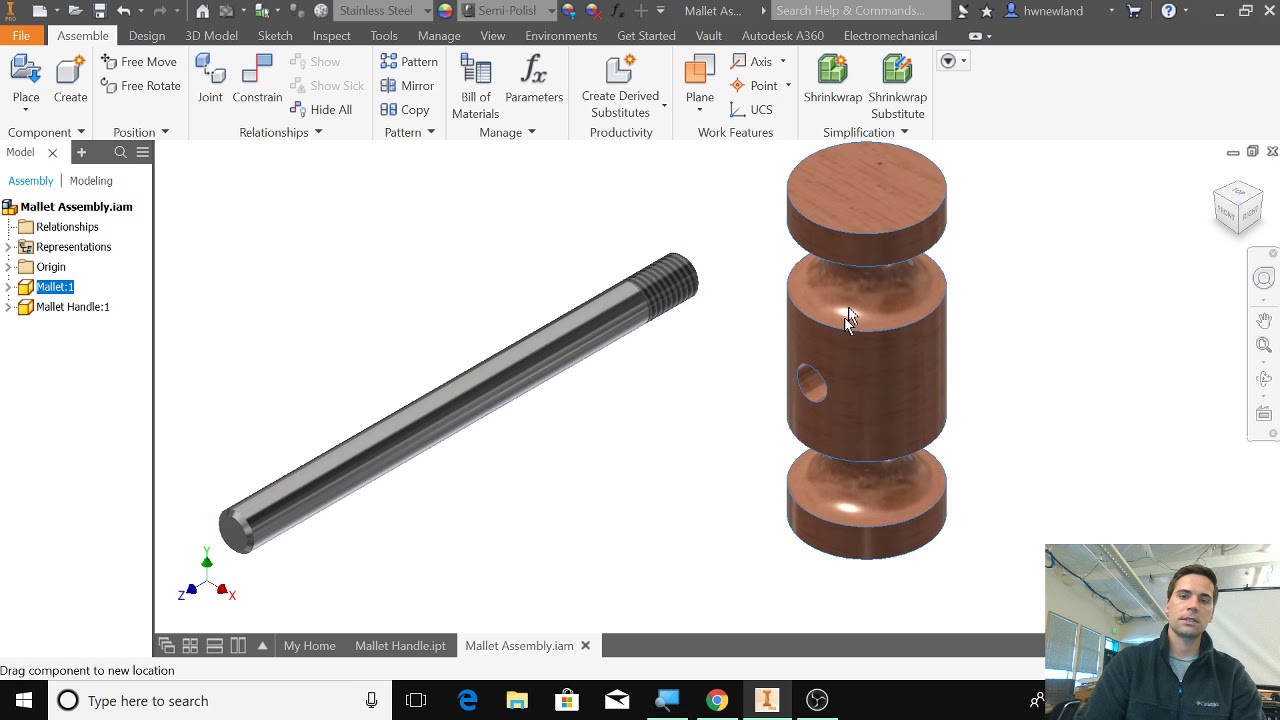Switch browser to Modeling view
The height and width of the screenshot is (720, 1280).
coord(91,181)
